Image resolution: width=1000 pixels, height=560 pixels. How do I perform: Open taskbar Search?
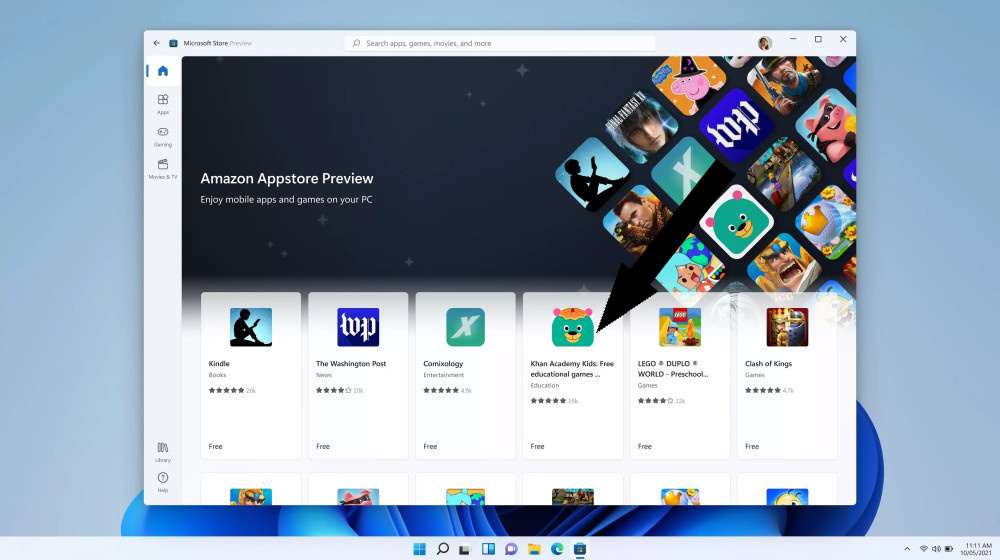click(442, 549)
